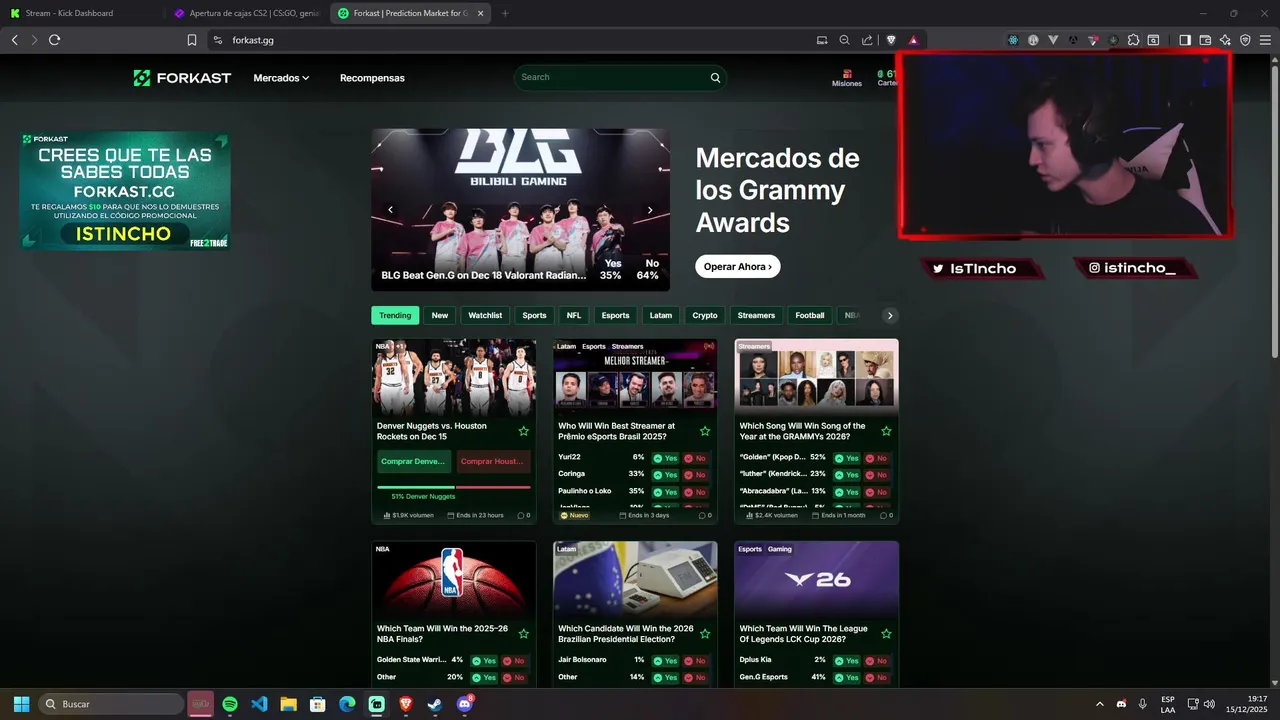Select the Streamers category tab
Screen dimensions: 1280x720
tap(756, 315)
